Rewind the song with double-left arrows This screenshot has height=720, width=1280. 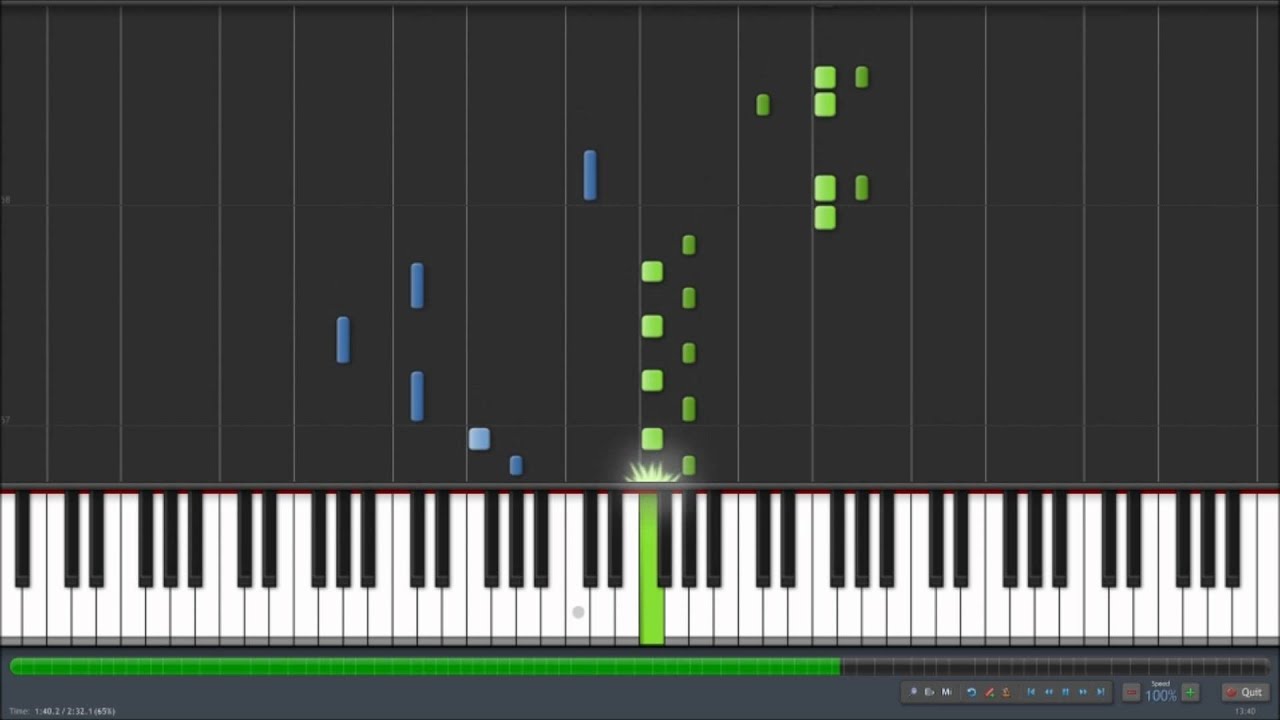[x=1048, y=692]
